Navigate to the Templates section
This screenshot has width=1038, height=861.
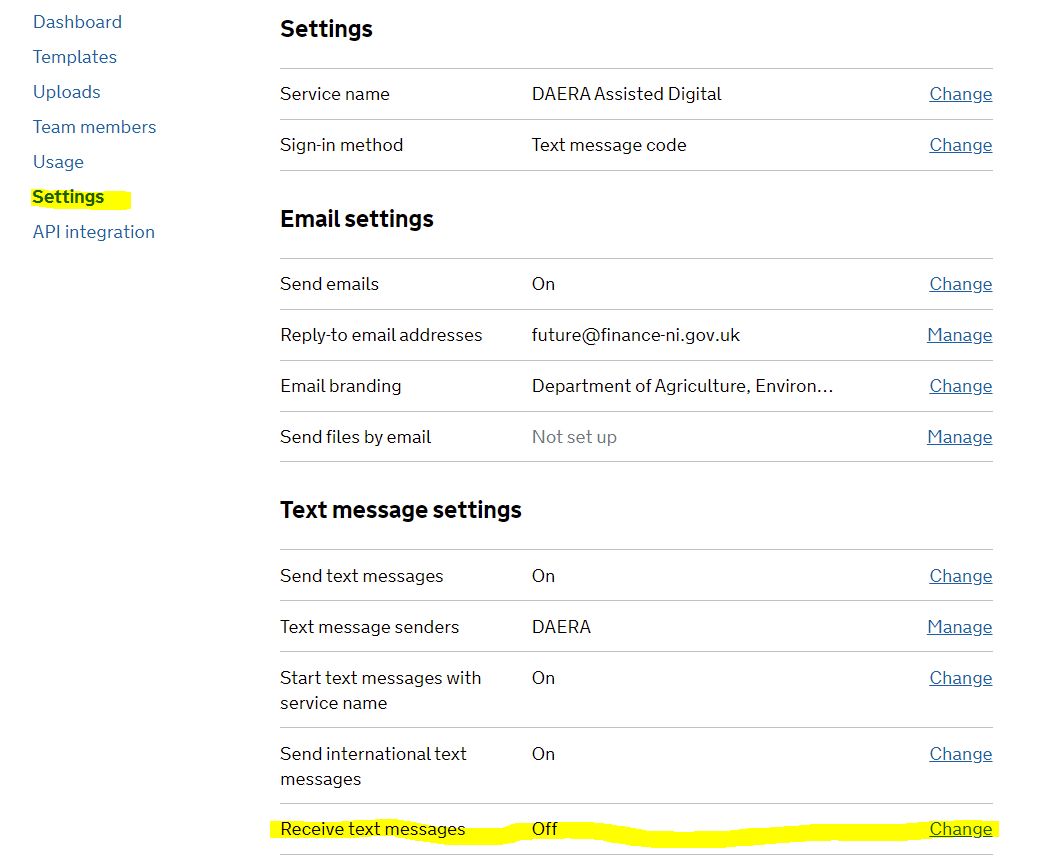point(74,57)
